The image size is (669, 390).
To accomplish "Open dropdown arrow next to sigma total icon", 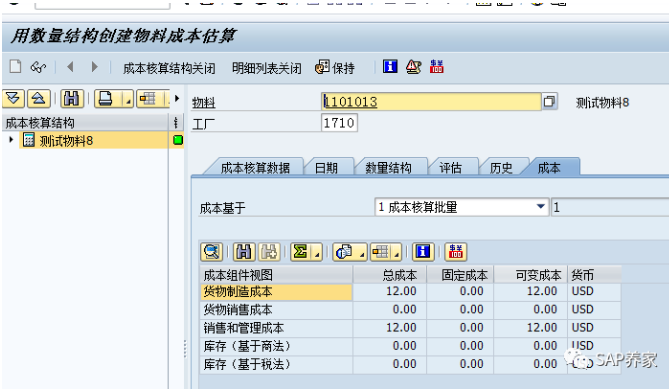I will tap(317, 253).
